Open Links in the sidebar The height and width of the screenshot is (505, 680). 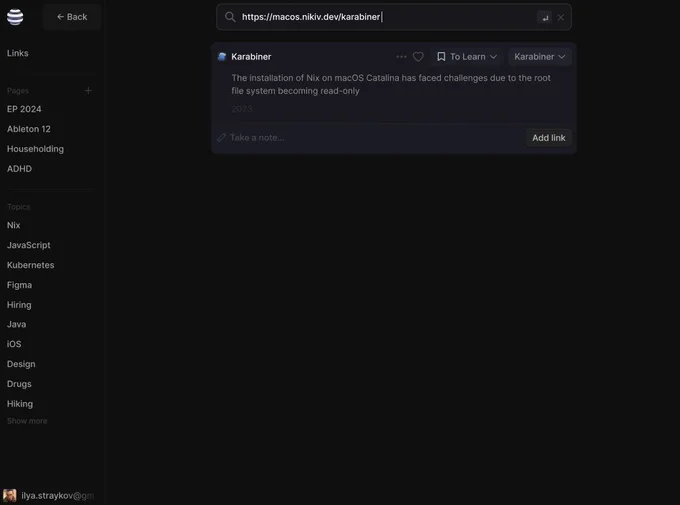tap(18, 53)
